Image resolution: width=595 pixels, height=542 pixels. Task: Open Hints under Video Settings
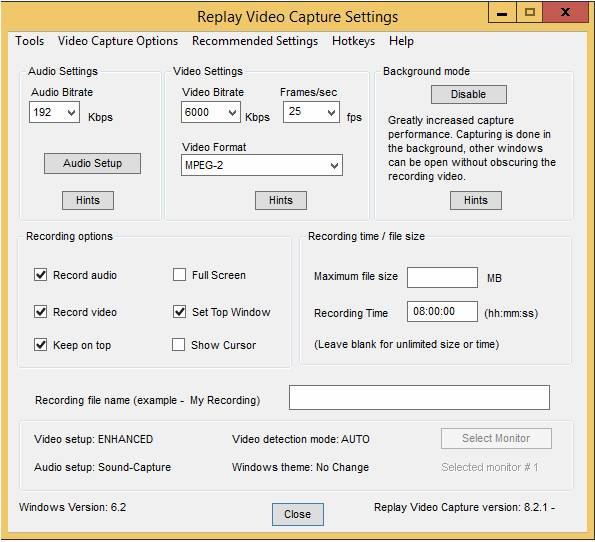281,200
